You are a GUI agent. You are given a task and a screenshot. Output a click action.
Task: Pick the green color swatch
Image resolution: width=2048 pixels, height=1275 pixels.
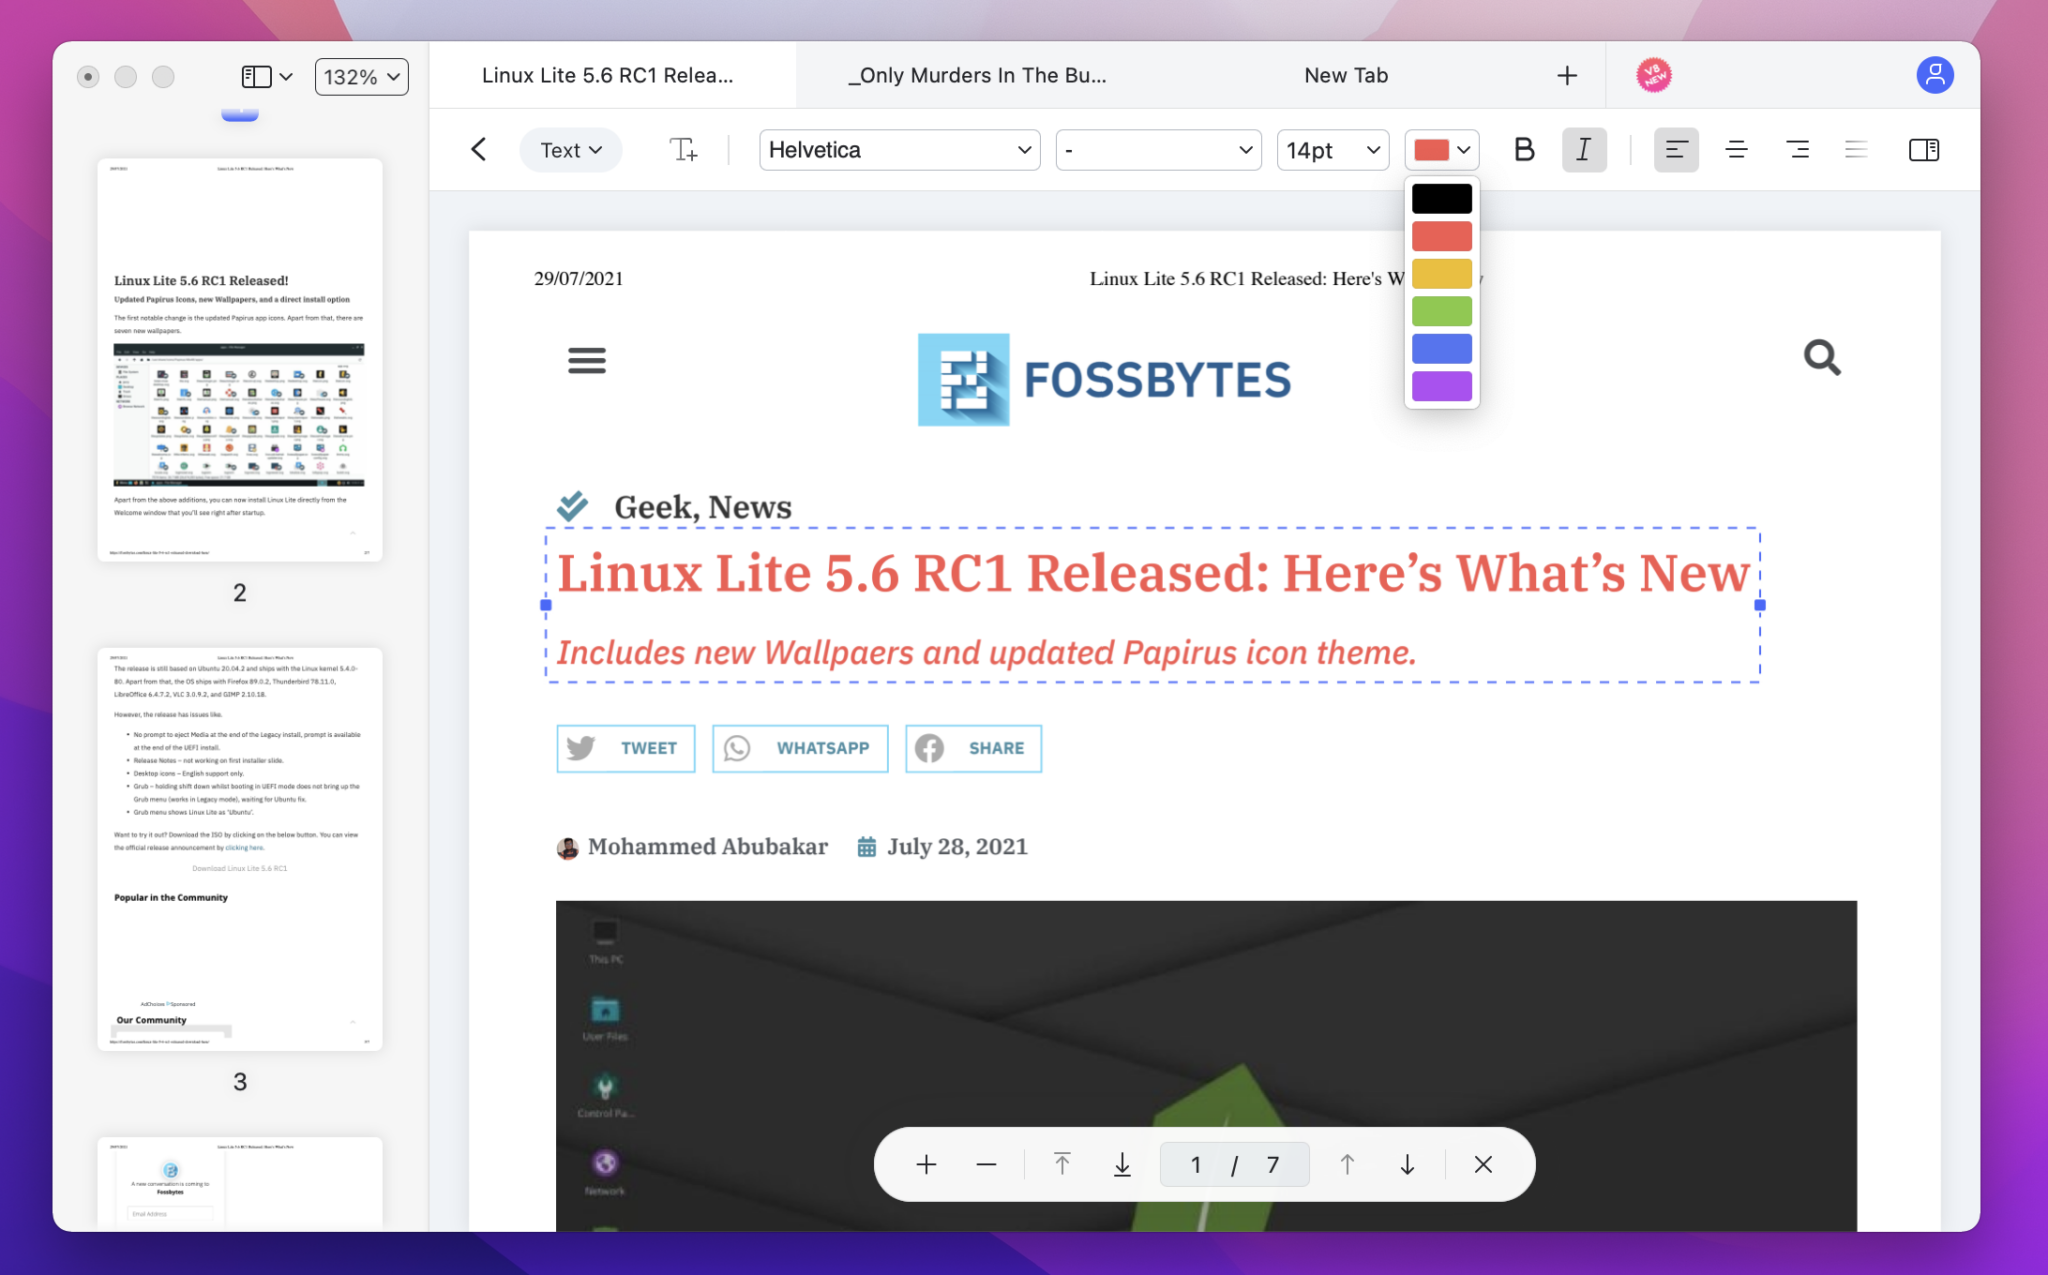1441,311
